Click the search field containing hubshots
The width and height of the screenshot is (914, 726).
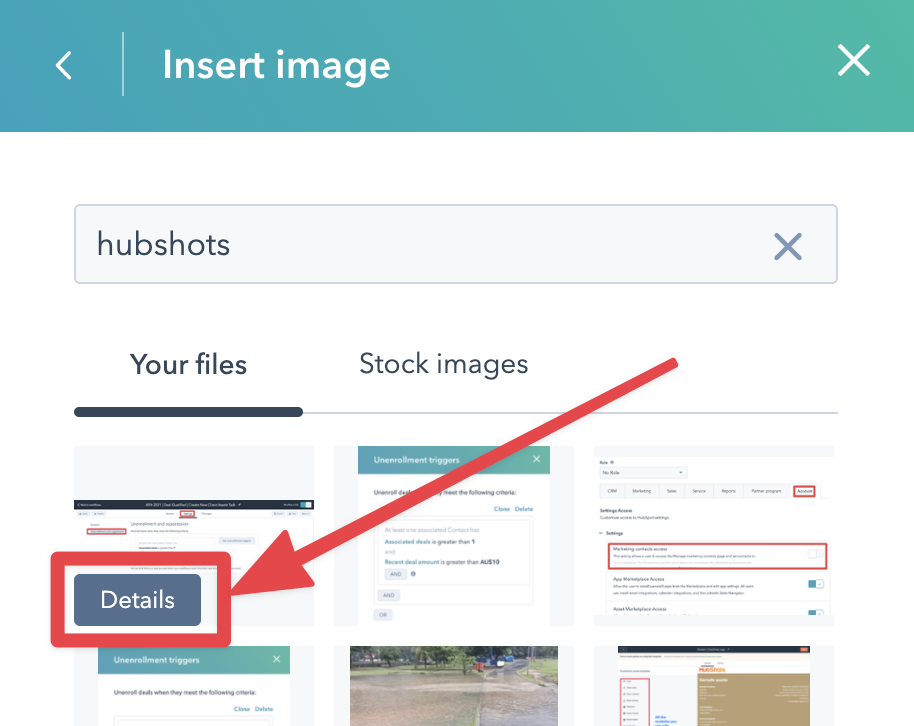pyautogui.click(x=420, y=245)
